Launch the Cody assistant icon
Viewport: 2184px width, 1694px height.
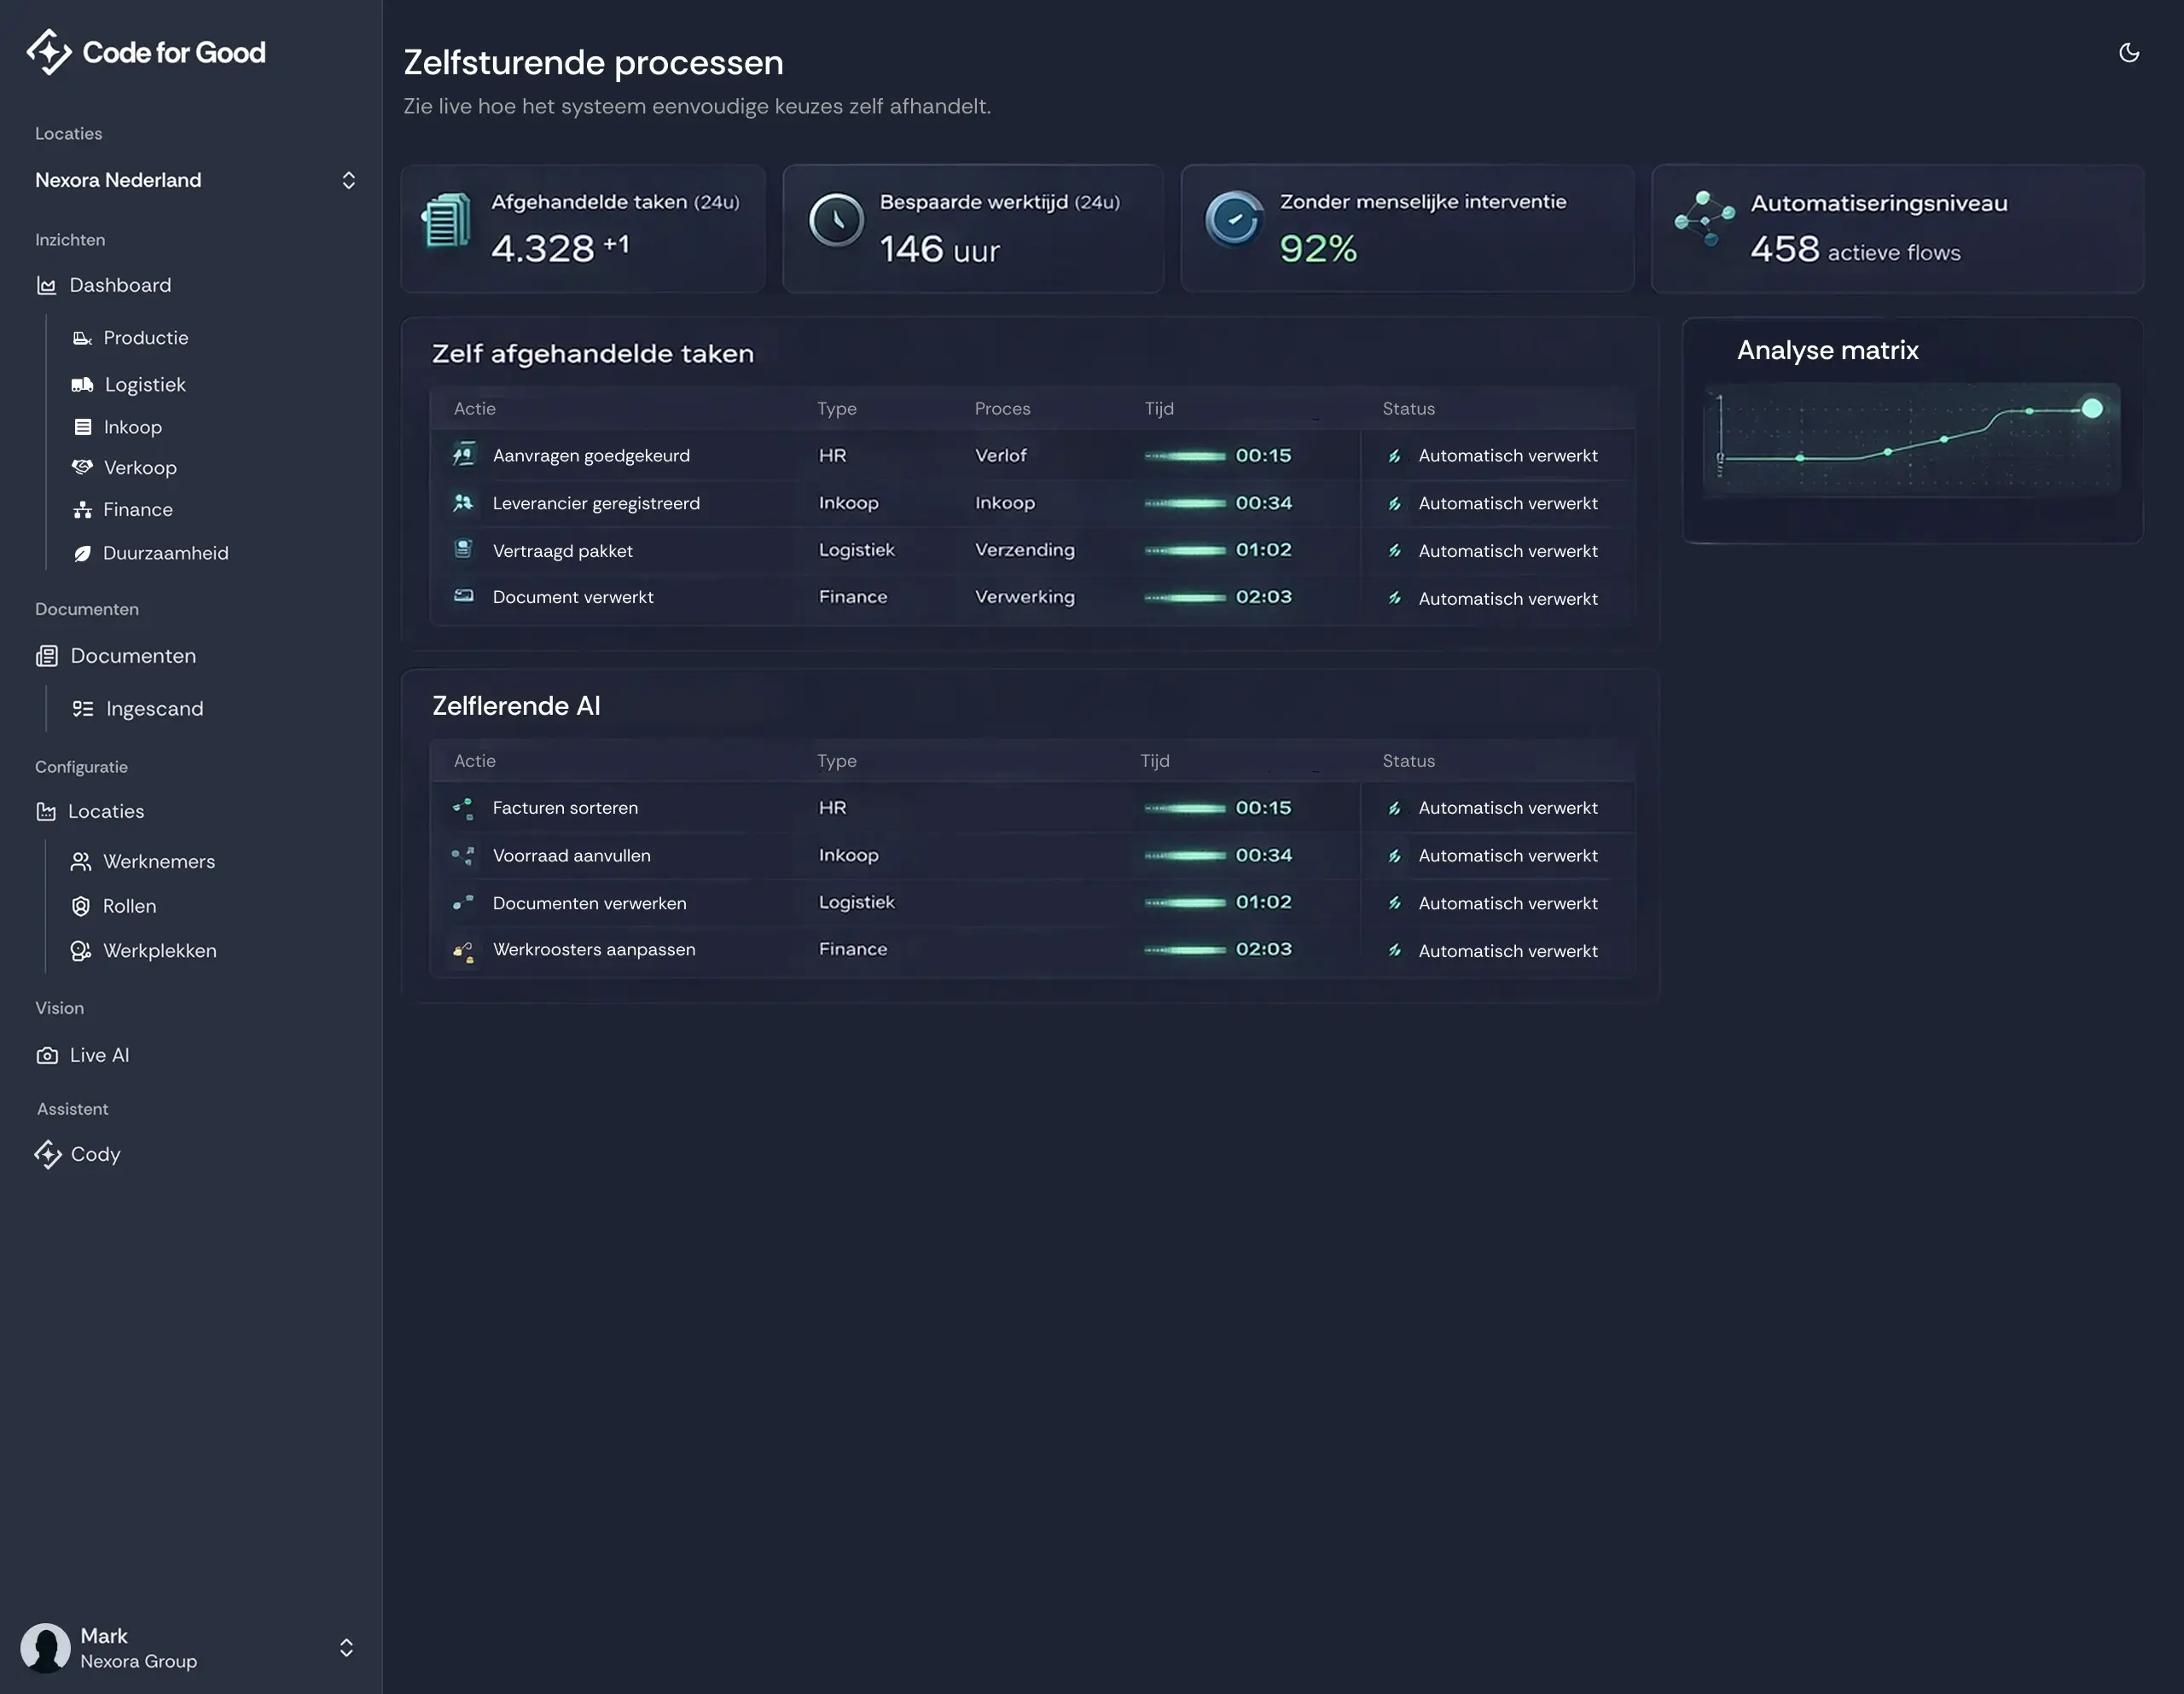48,1155
